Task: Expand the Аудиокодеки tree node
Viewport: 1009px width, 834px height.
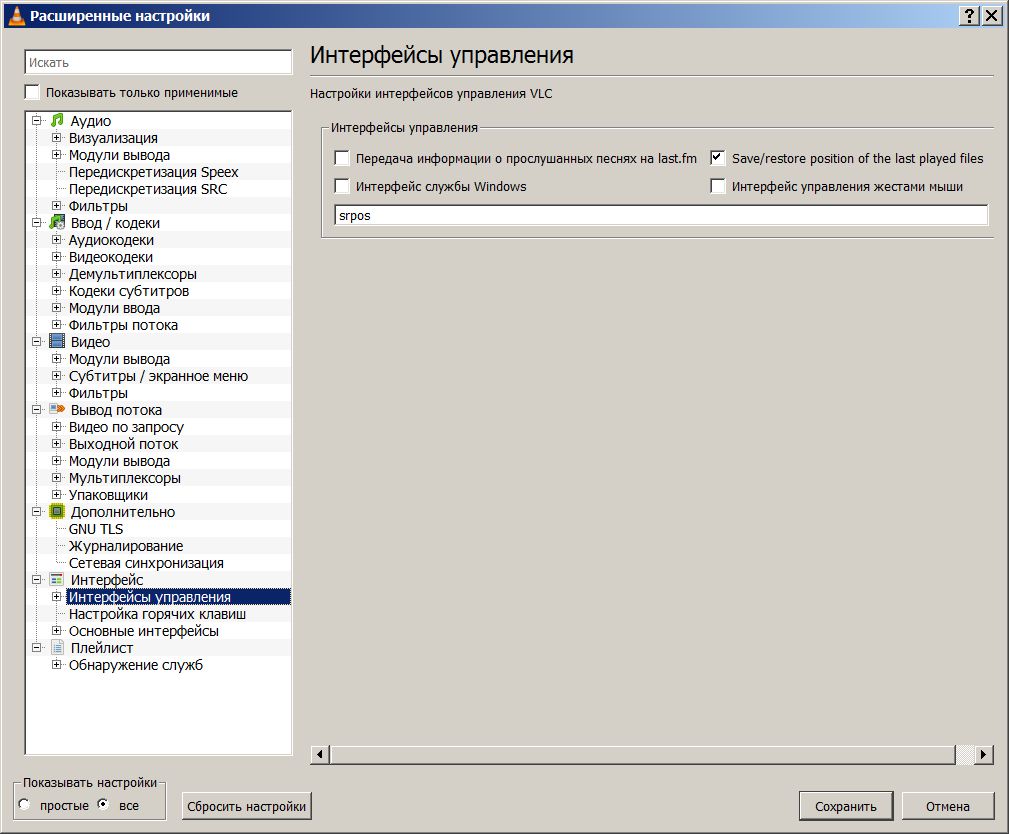Action: click(57, 239)
